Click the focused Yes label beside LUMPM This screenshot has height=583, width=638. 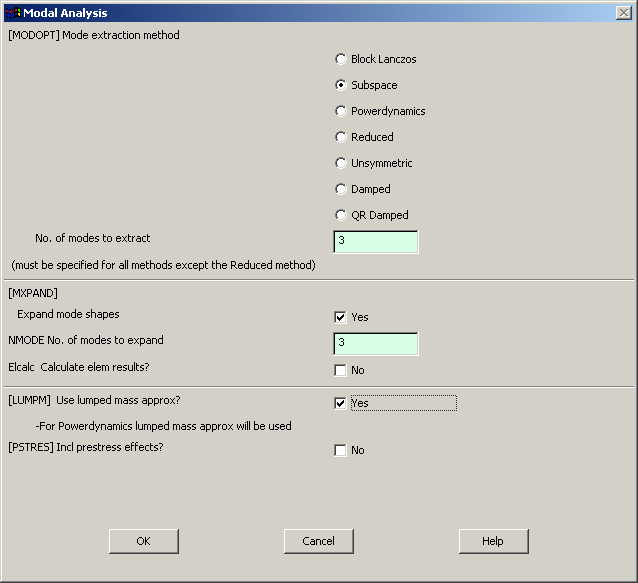click(360, 403)
